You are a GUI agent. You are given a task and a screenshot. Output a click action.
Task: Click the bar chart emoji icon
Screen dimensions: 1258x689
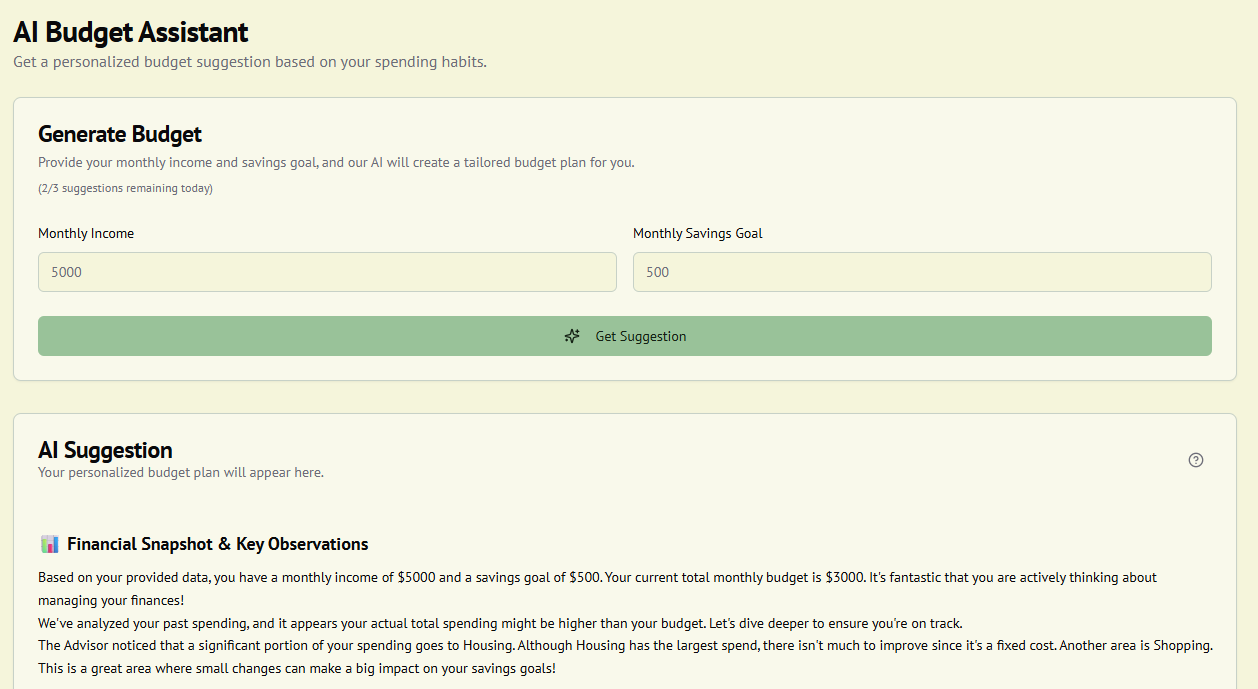(x=50, y=544)
